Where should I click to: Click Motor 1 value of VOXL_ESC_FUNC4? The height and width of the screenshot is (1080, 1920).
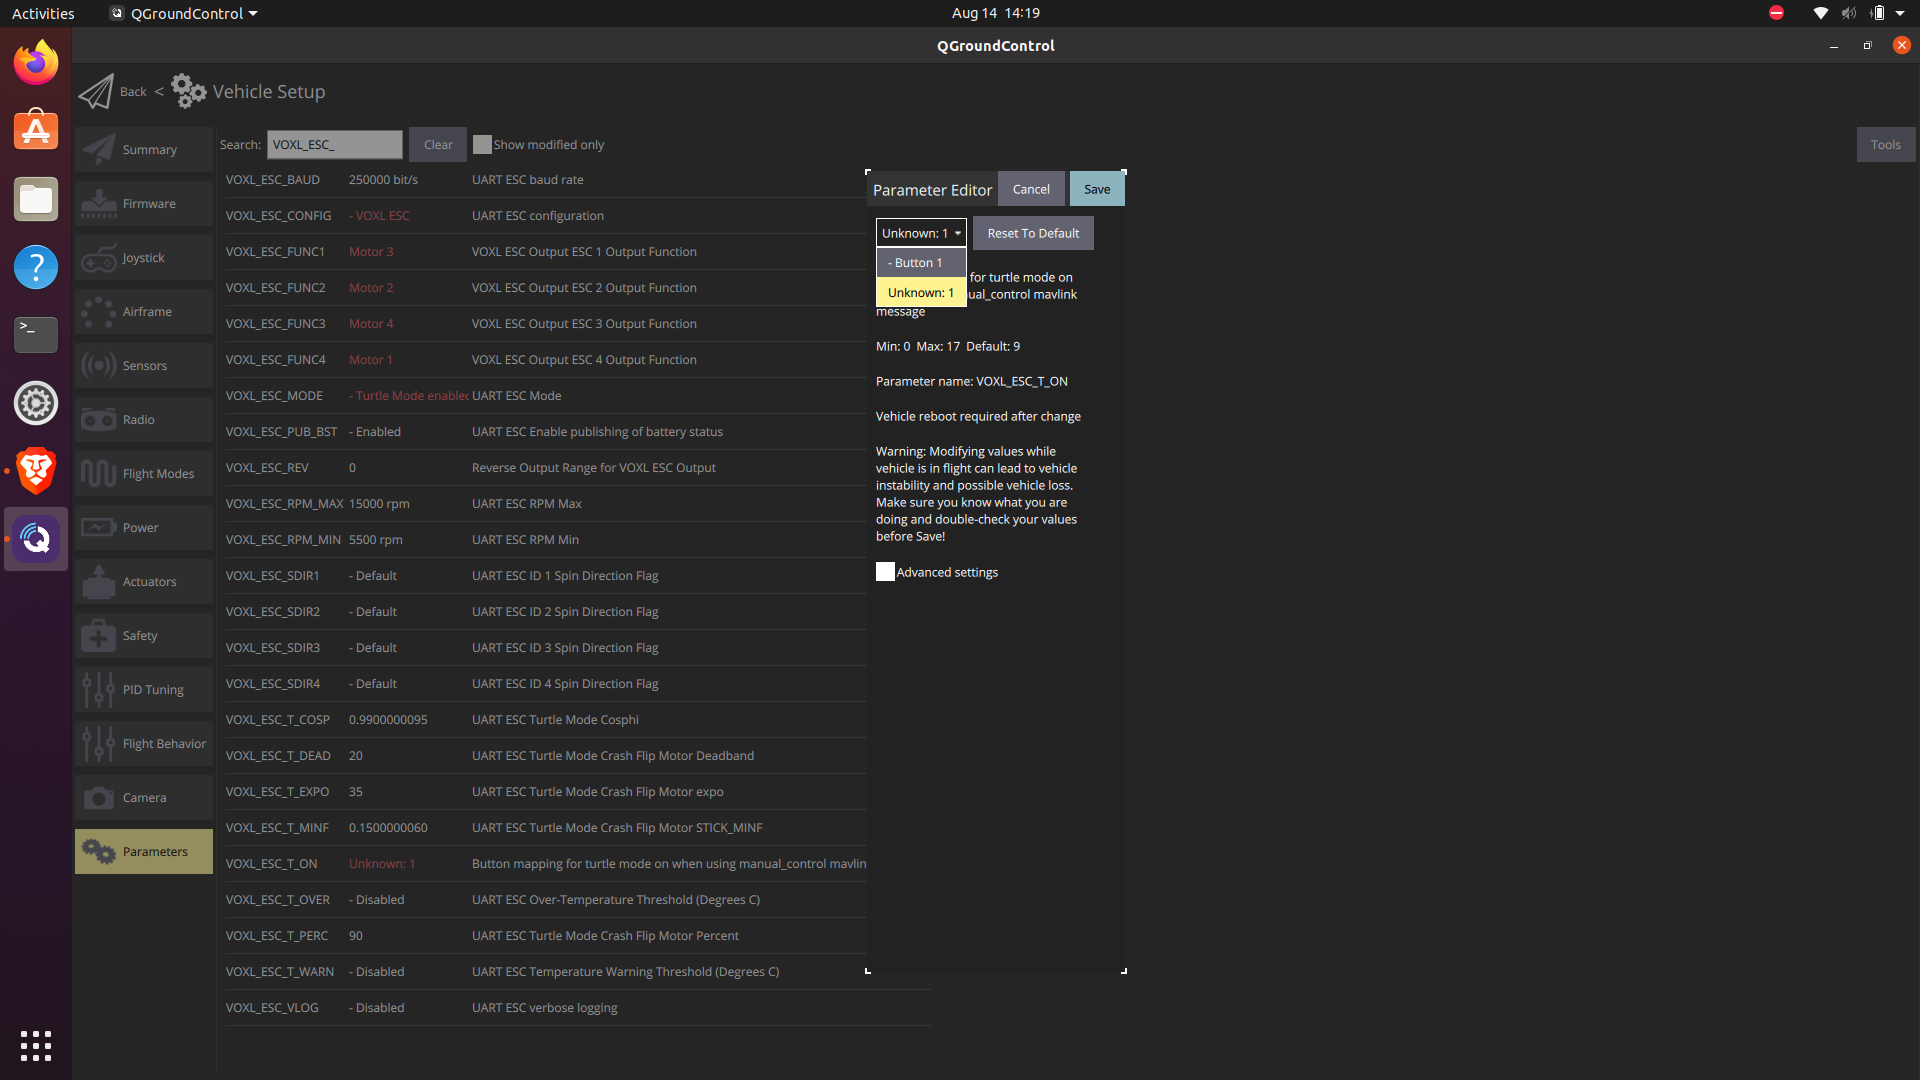tap(370, 360)
